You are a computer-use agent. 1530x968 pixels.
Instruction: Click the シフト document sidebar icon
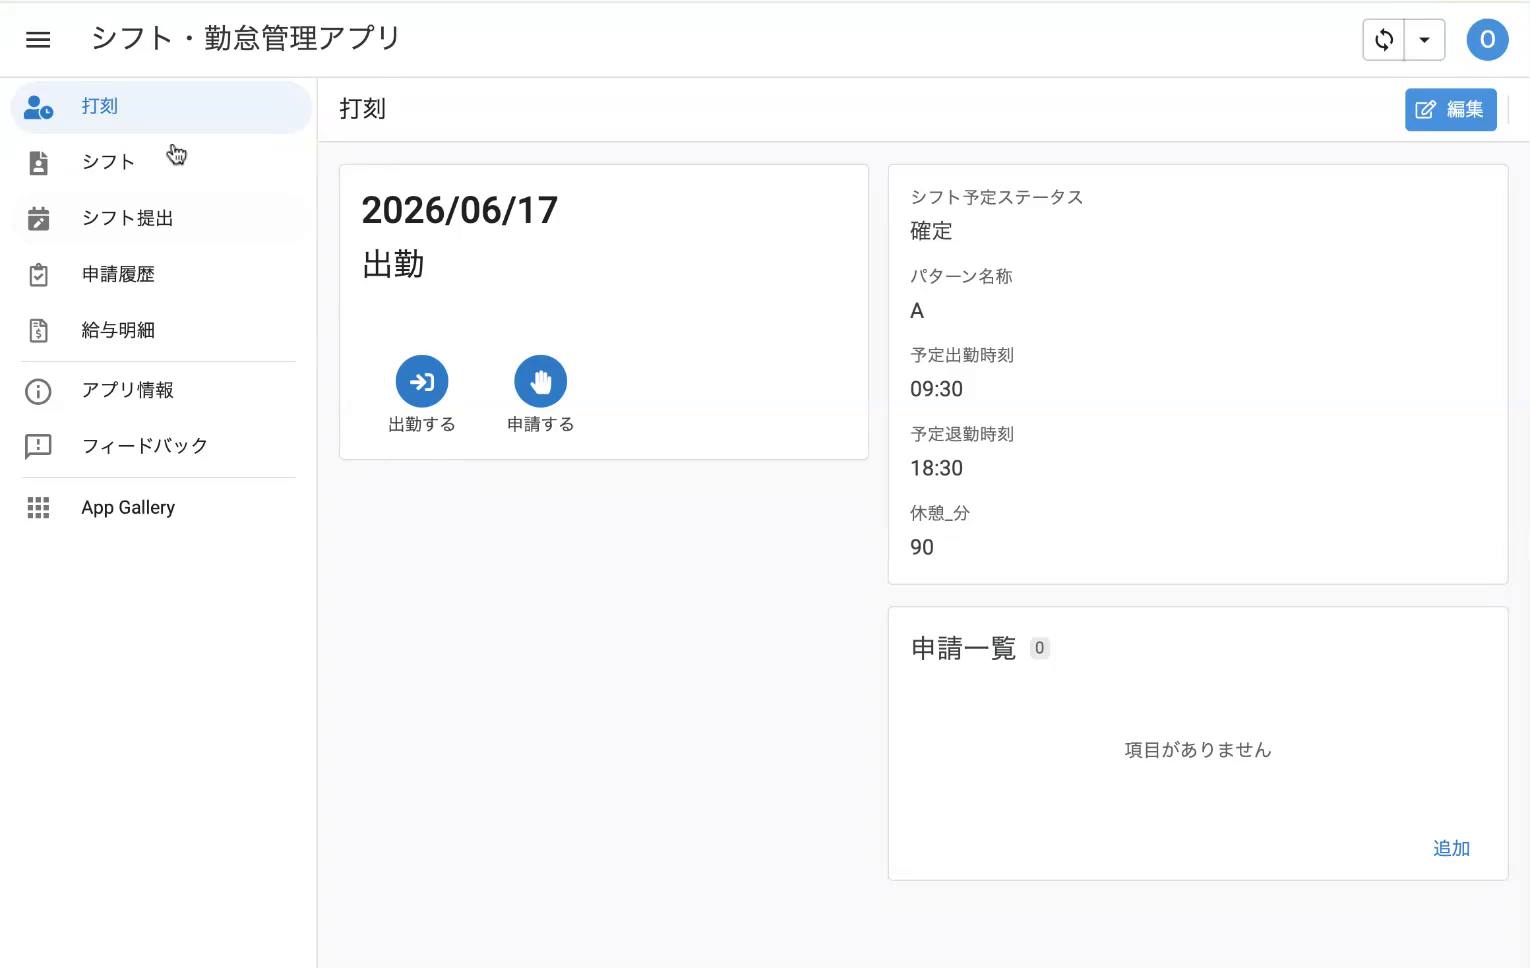coord(38,163)
